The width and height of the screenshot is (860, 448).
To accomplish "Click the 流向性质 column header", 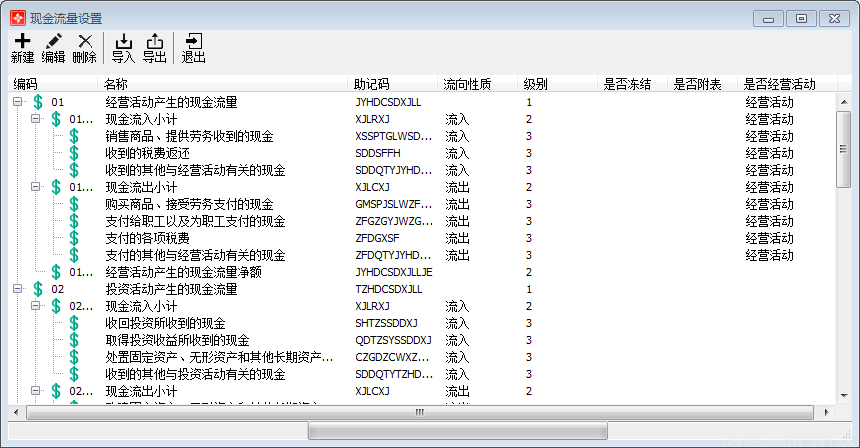I will 478,84.
